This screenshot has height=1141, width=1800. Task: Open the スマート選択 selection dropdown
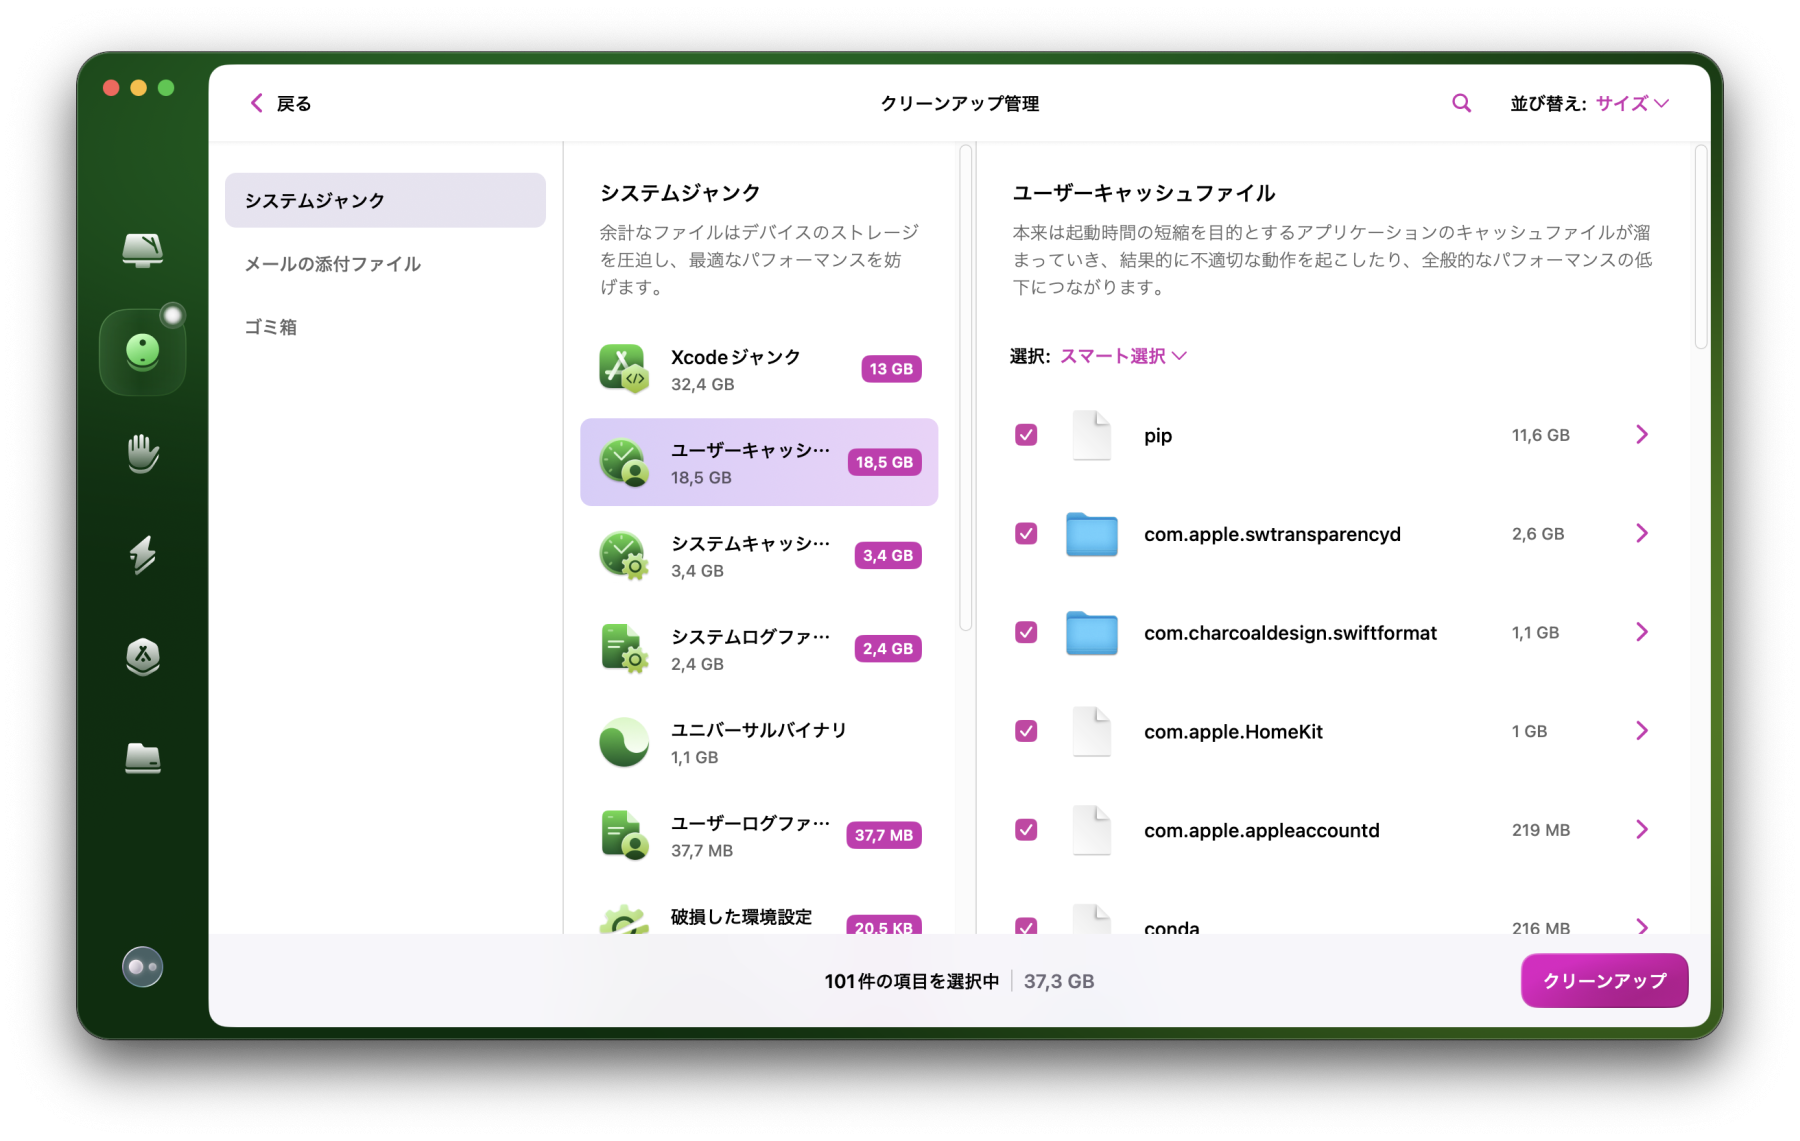coord(1123,356)
